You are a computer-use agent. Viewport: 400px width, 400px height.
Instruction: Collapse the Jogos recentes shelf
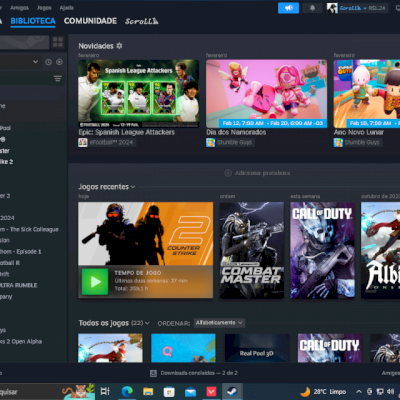[133, 187]
